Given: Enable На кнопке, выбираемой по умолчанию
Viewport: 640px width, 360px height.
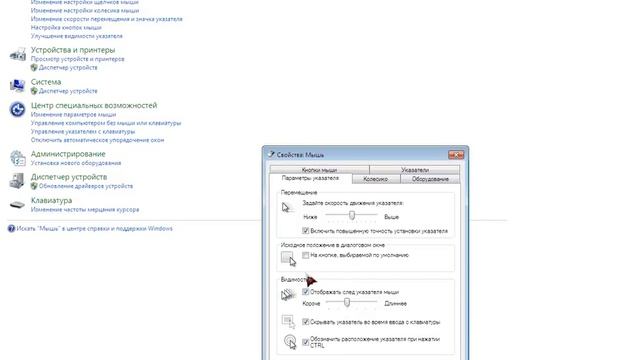Looking at the screenshot, I should (305, 256).
